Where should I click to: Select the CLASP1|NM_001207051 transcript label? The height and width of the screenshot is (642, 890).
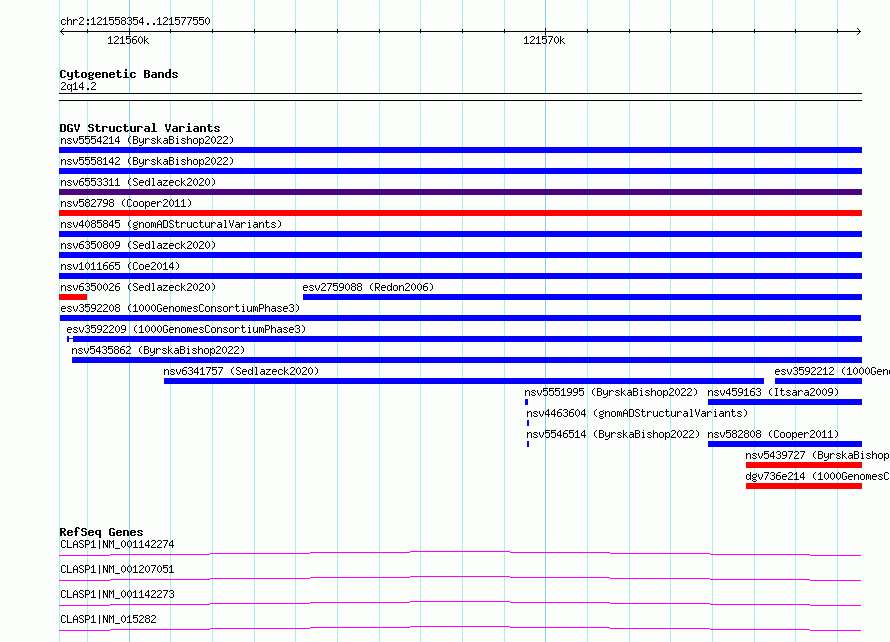pos(117,569)
